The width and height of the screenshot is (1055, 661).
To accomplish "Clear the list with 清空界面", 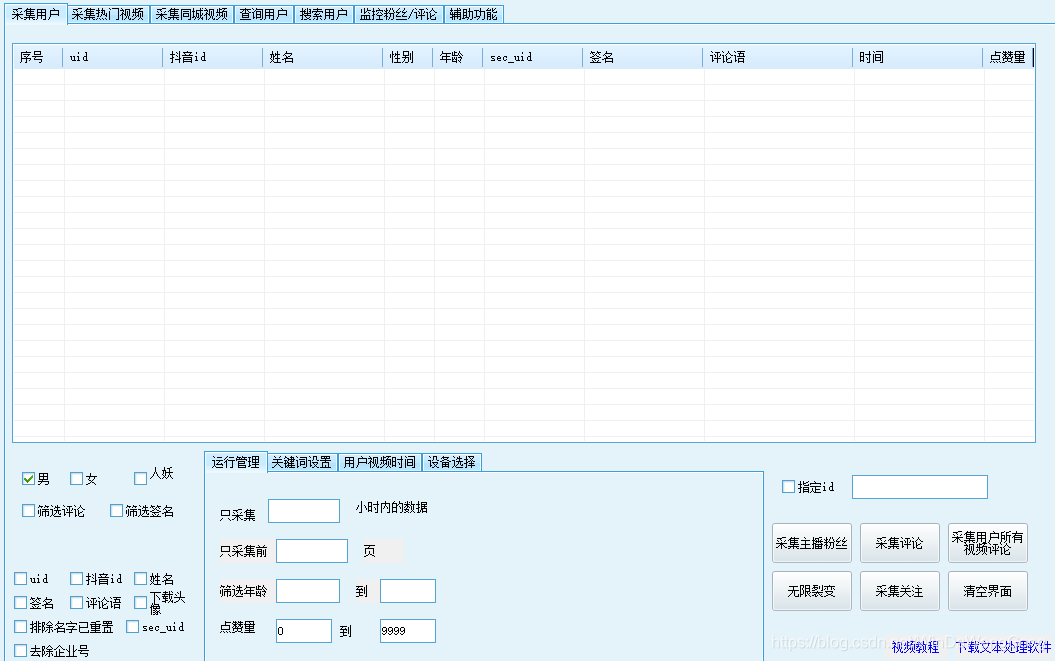I will (988, 591).
